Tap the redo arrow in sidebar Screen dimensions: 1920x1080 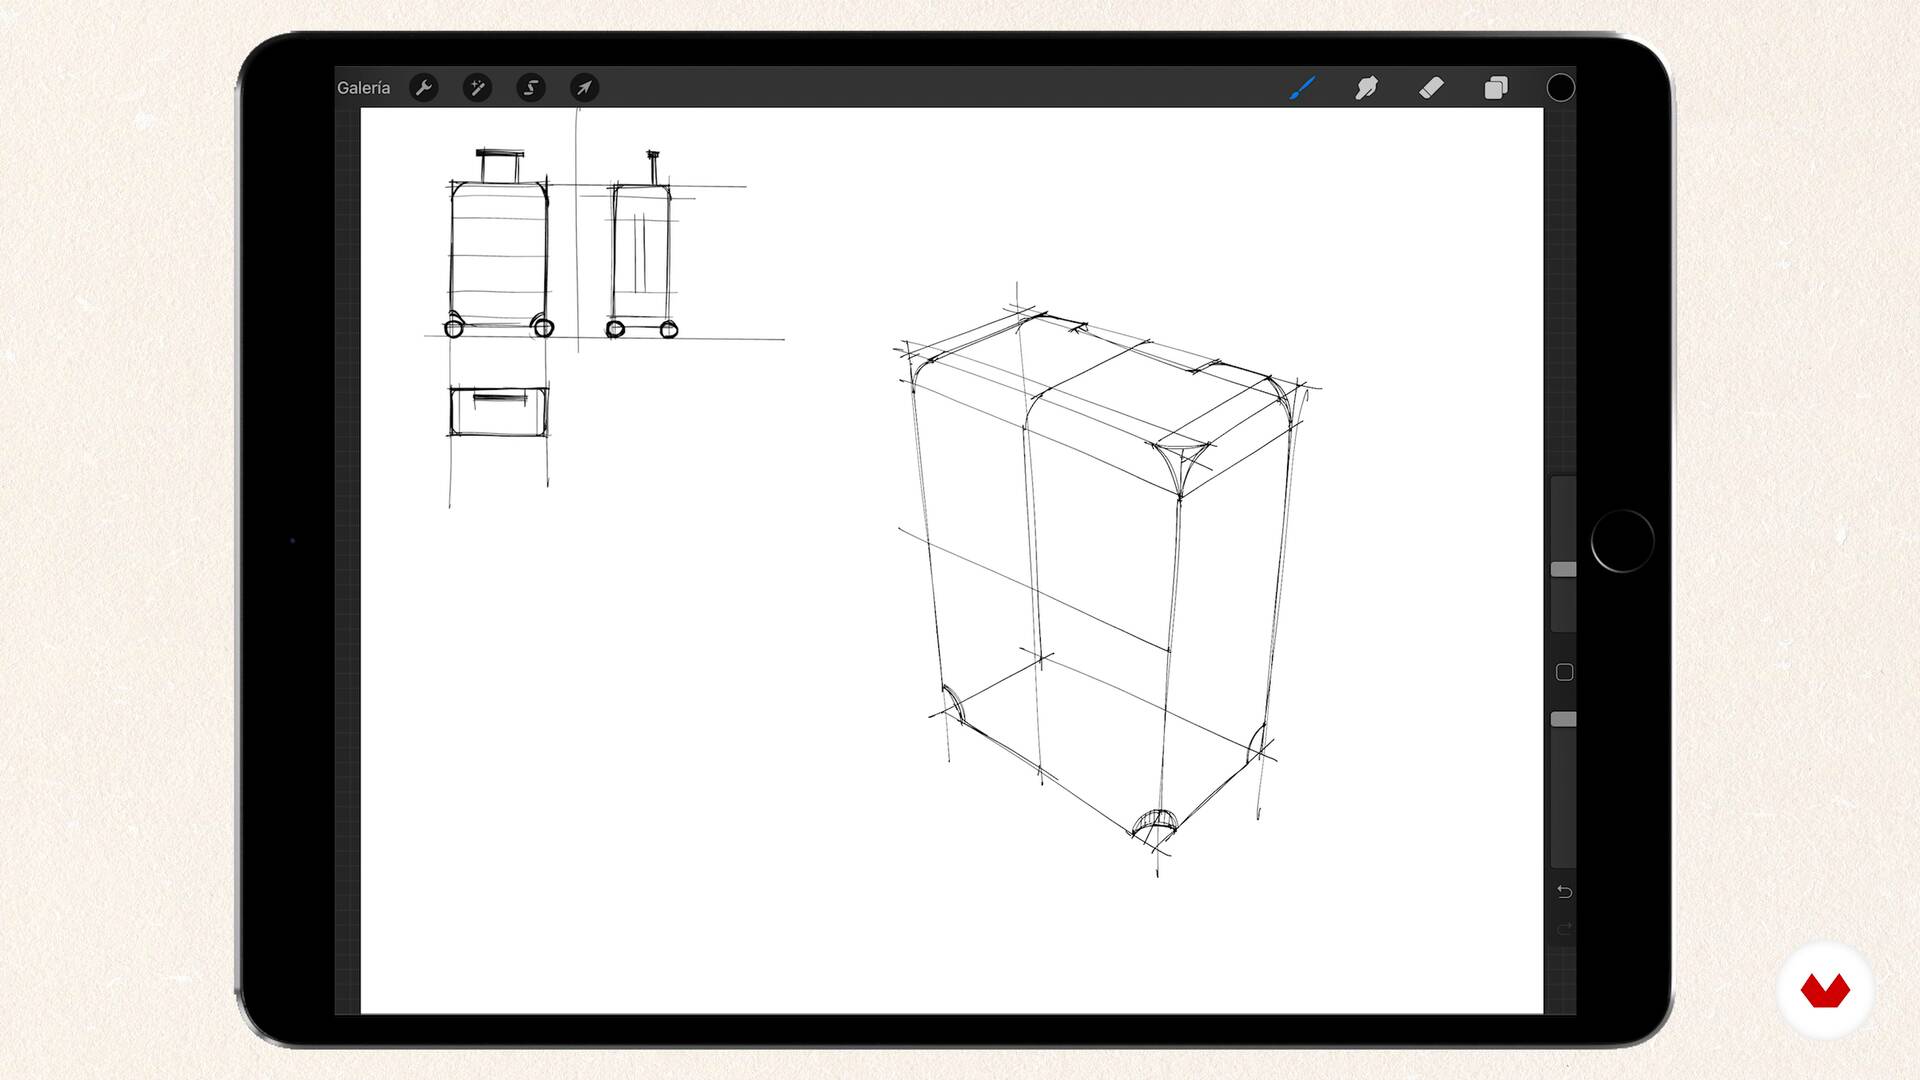(1565, 929)
